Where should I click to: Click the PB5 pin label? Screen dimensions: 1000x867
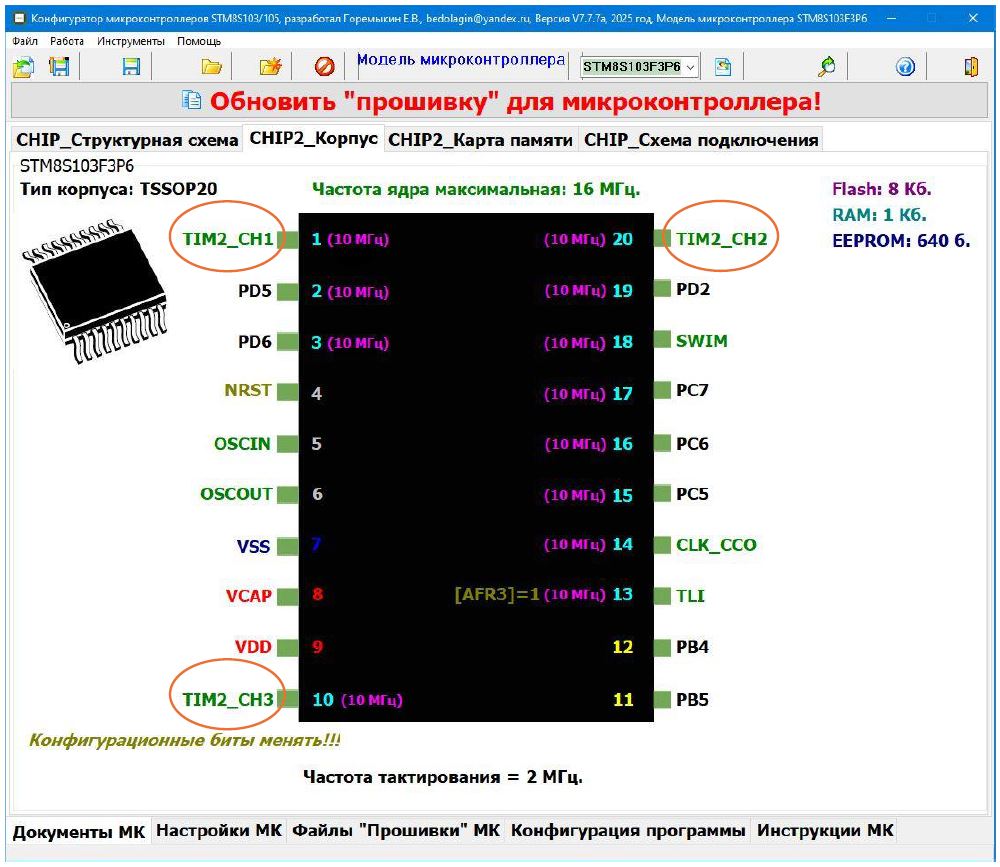point(692,699)
